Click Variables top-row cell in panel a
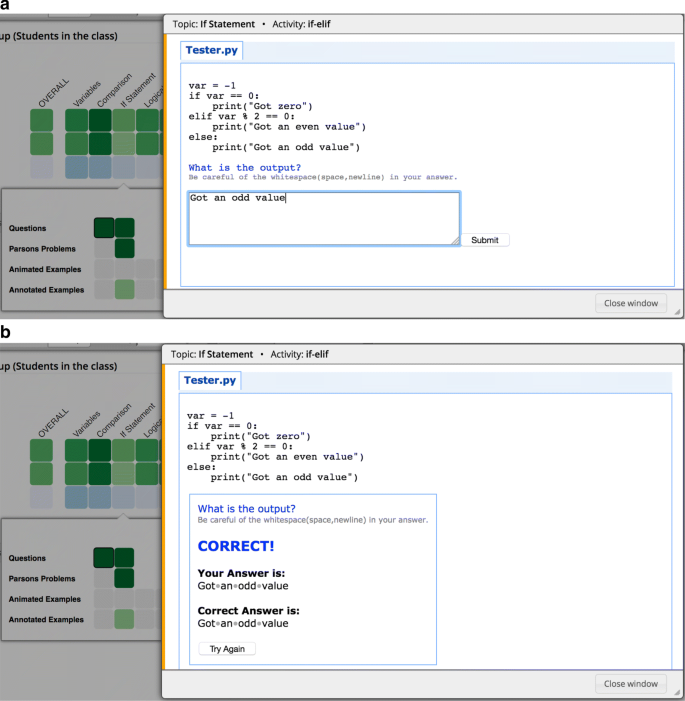 (76, 120)
